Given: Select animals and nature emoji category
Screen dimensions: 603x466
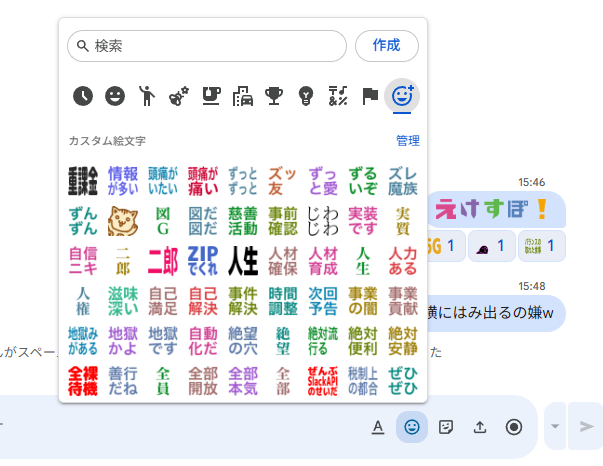Looking at the screenshot, I should 179,96.
